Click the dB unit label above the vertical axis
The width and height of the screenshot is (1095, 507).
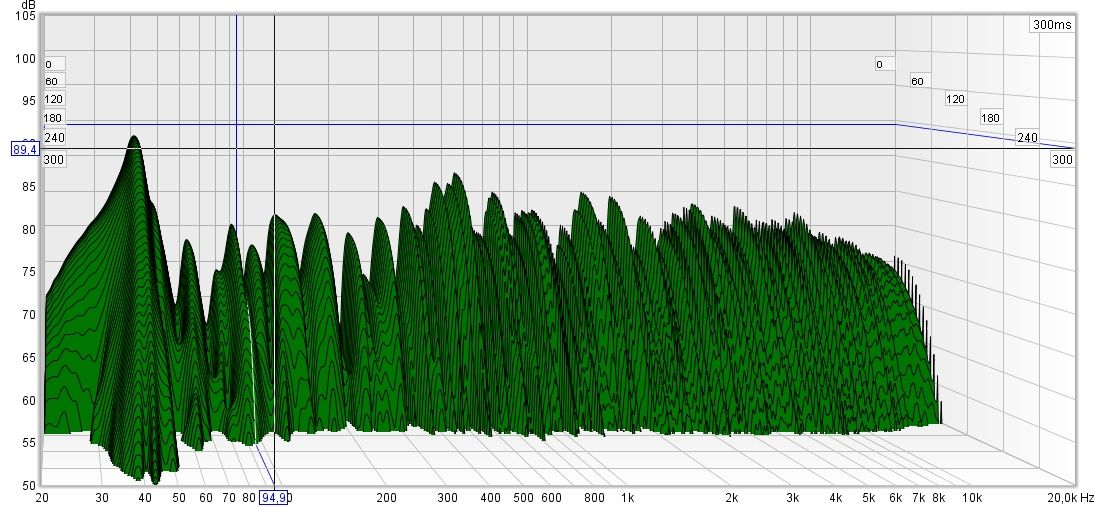(x=29, y=5)
